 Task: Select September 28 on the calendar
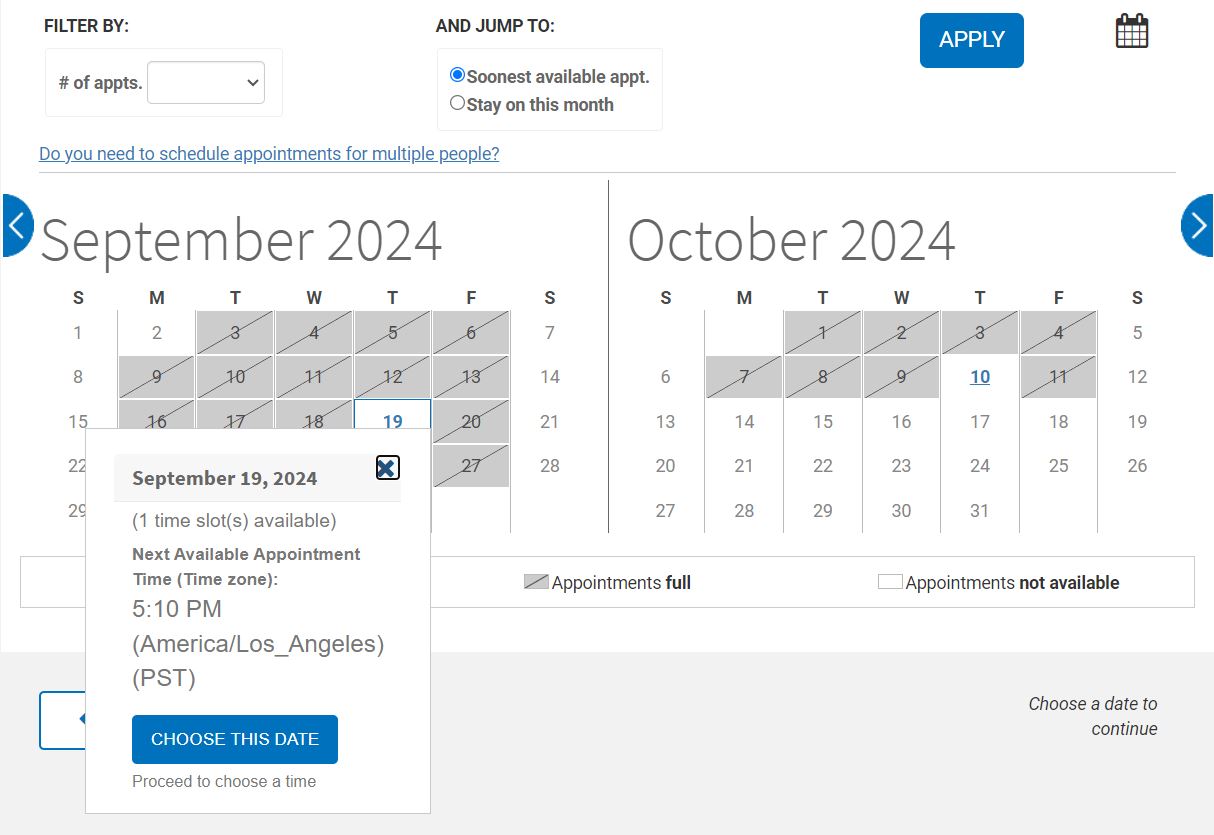pyautogui.click(x=549, y=466)
